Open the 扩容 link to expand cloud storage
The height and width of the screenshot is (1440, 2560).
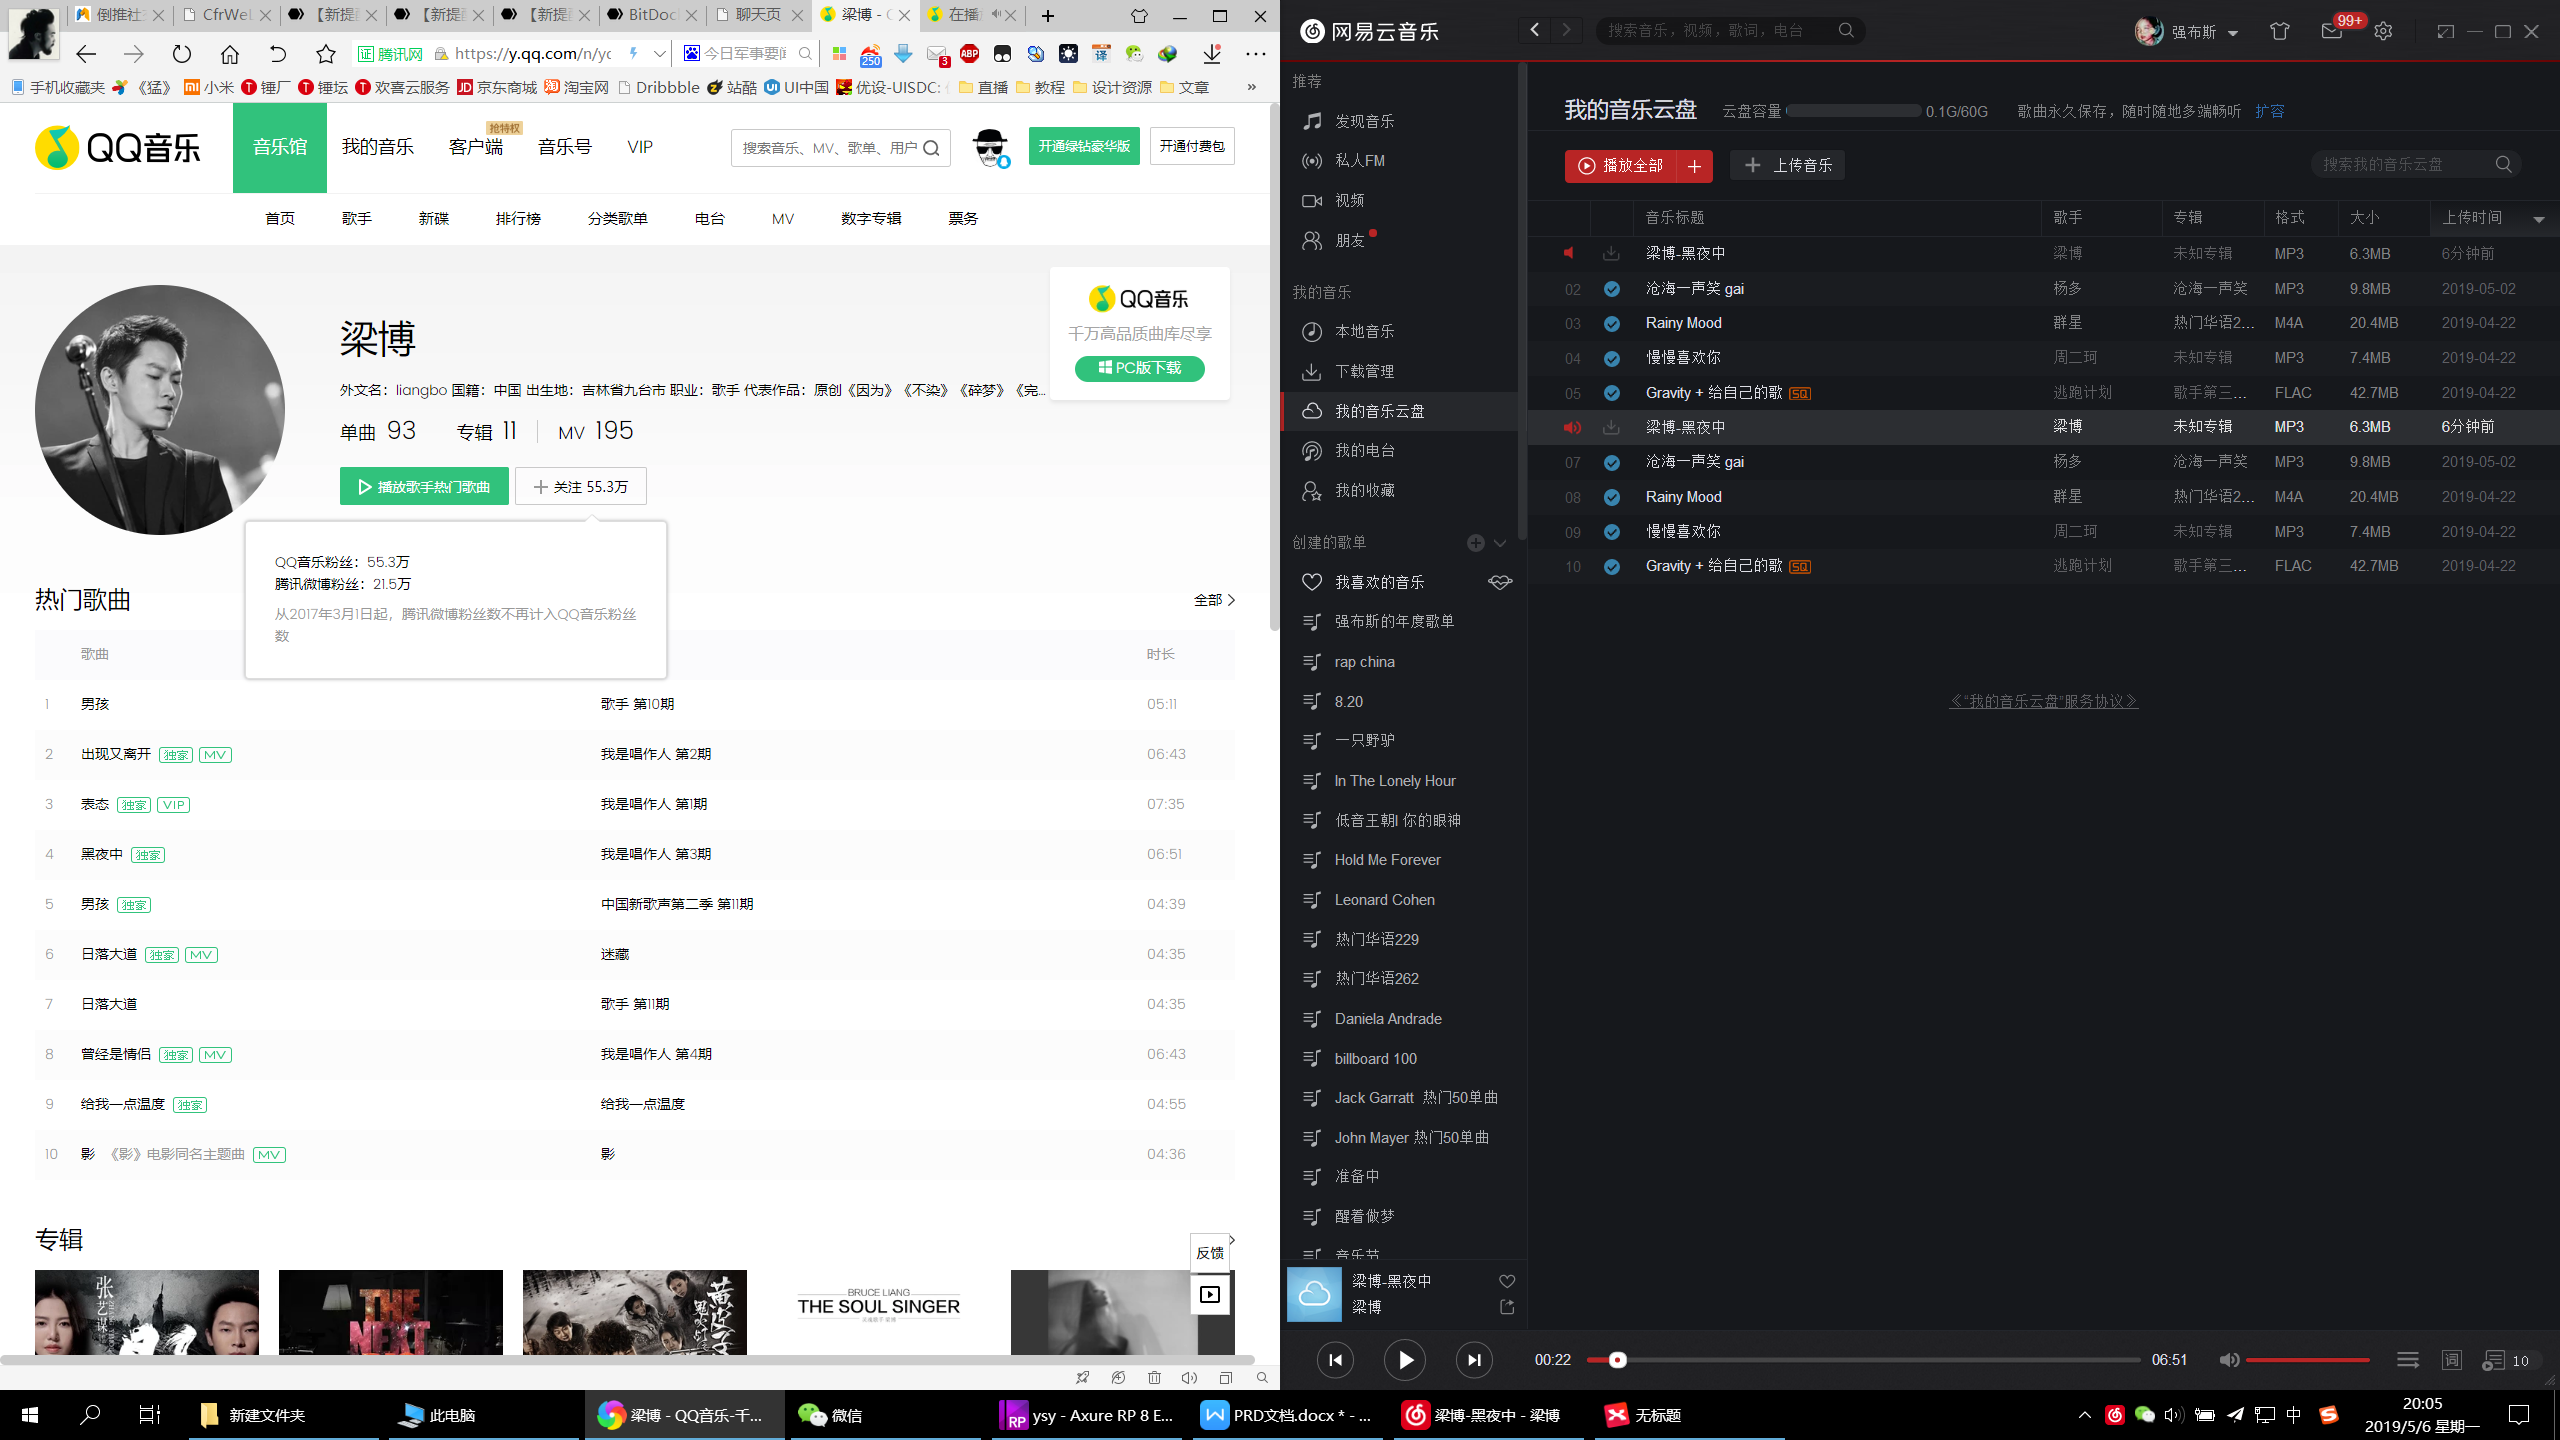pos(2270,111)
